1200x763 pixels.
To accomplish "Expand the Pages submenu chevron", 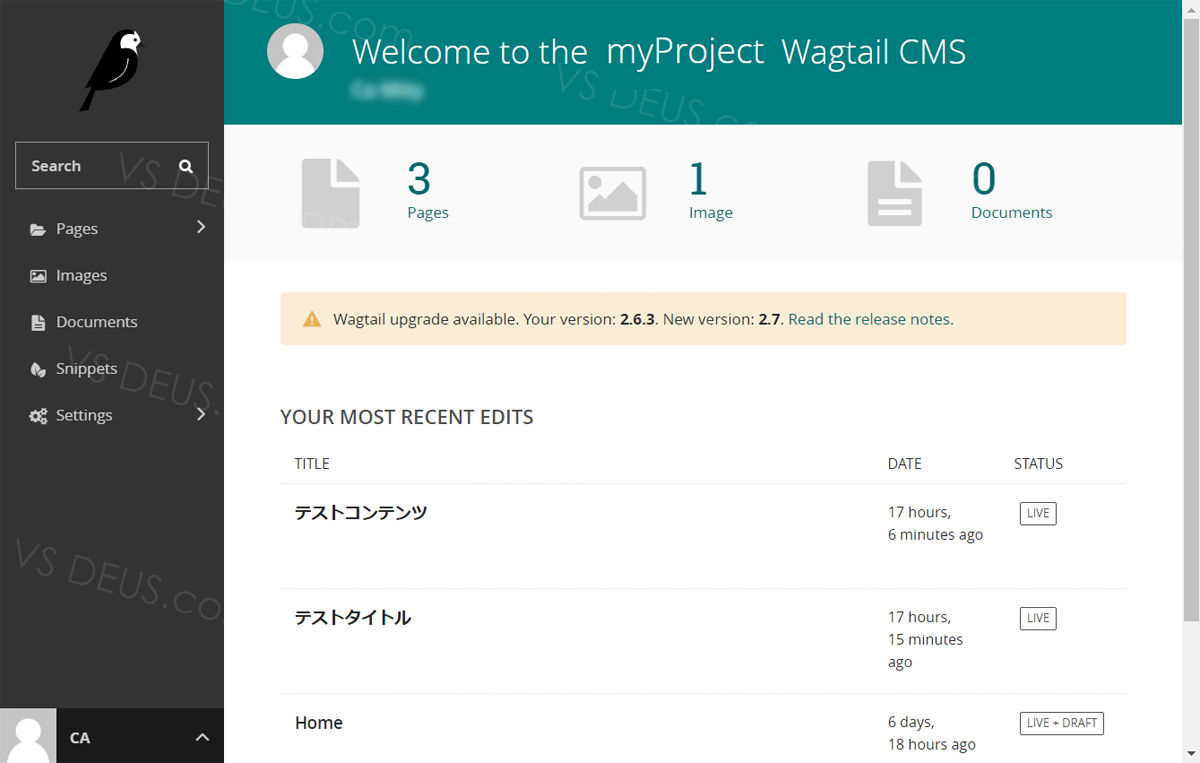I will 201,227.
